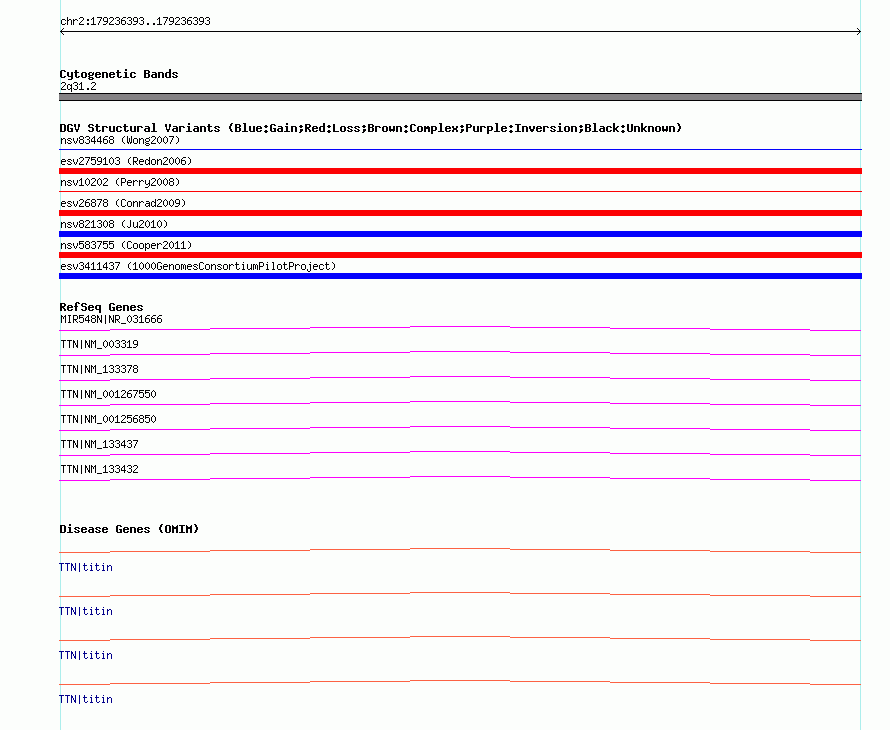Image resolution: width=890 pixels, height=730 pixels.
Task: Click nsv834468 (Wong2007) variant label
Action: coord(120,140)
